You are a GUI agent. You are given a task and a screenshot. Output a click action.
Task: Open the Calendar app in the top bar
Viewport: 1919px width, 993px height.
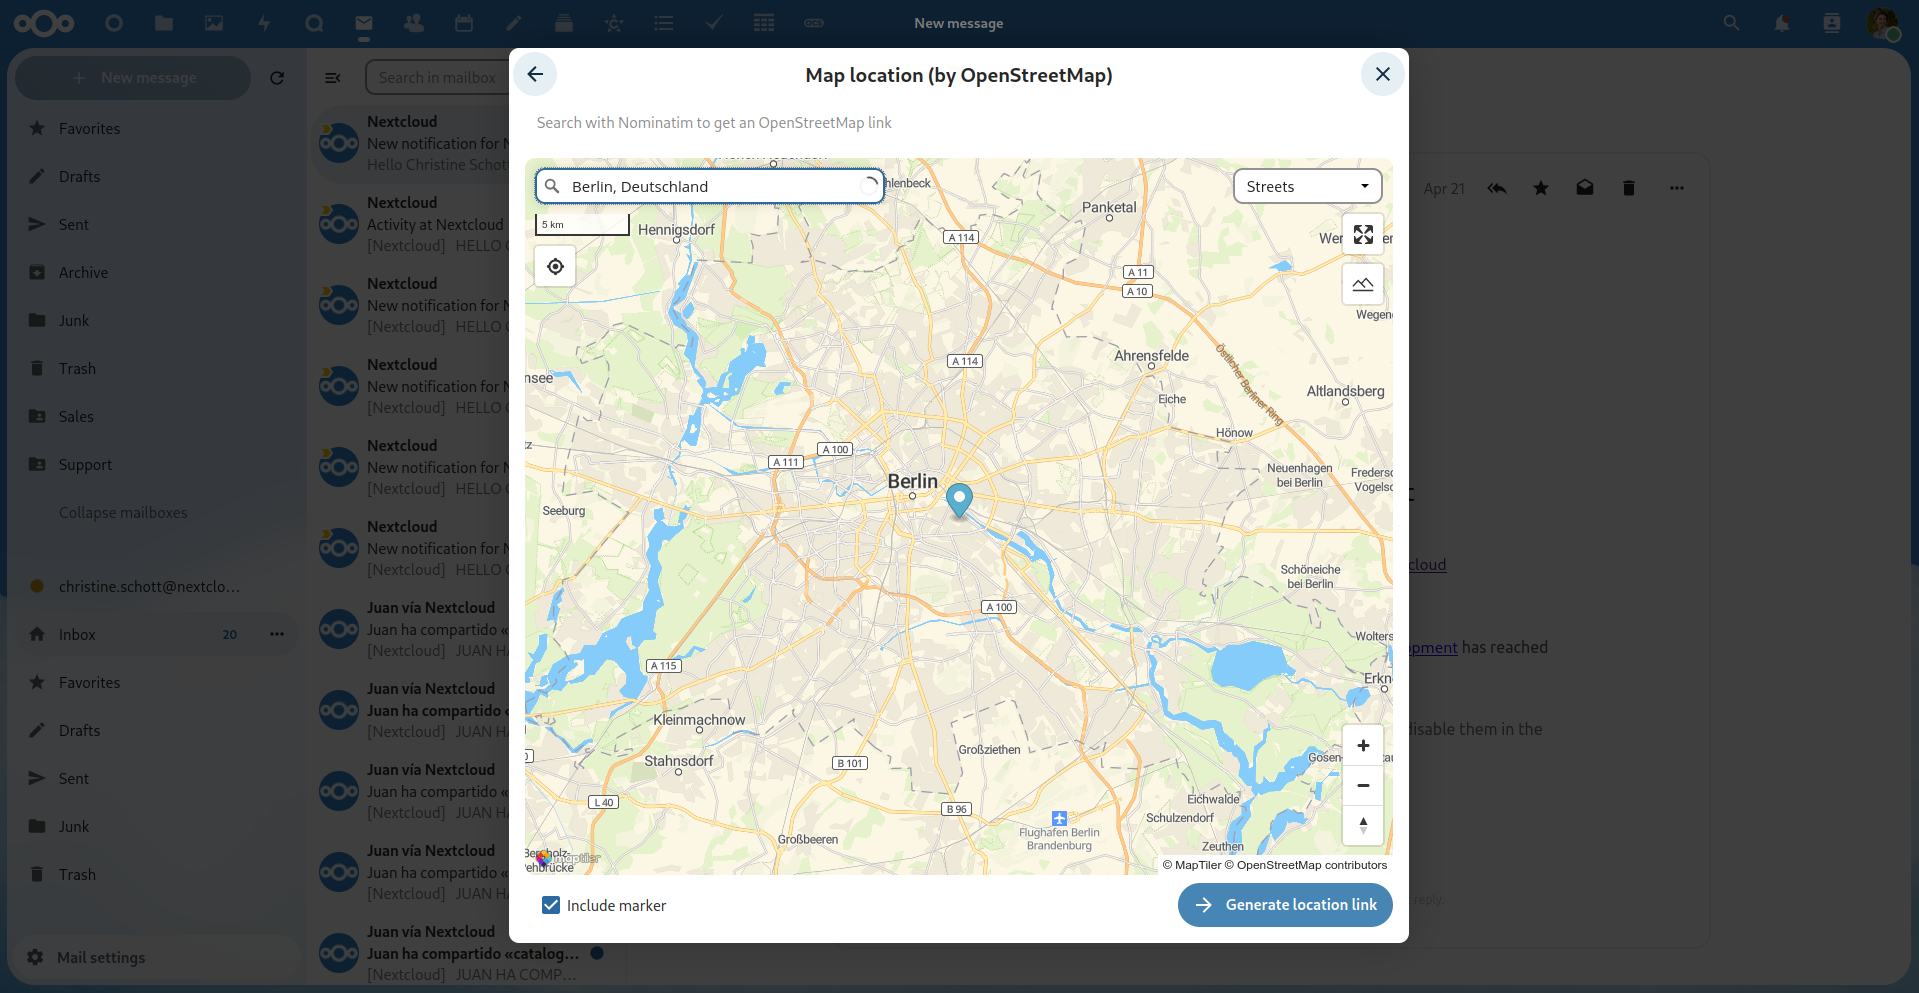pyautogui.click(x=464, y=23)
